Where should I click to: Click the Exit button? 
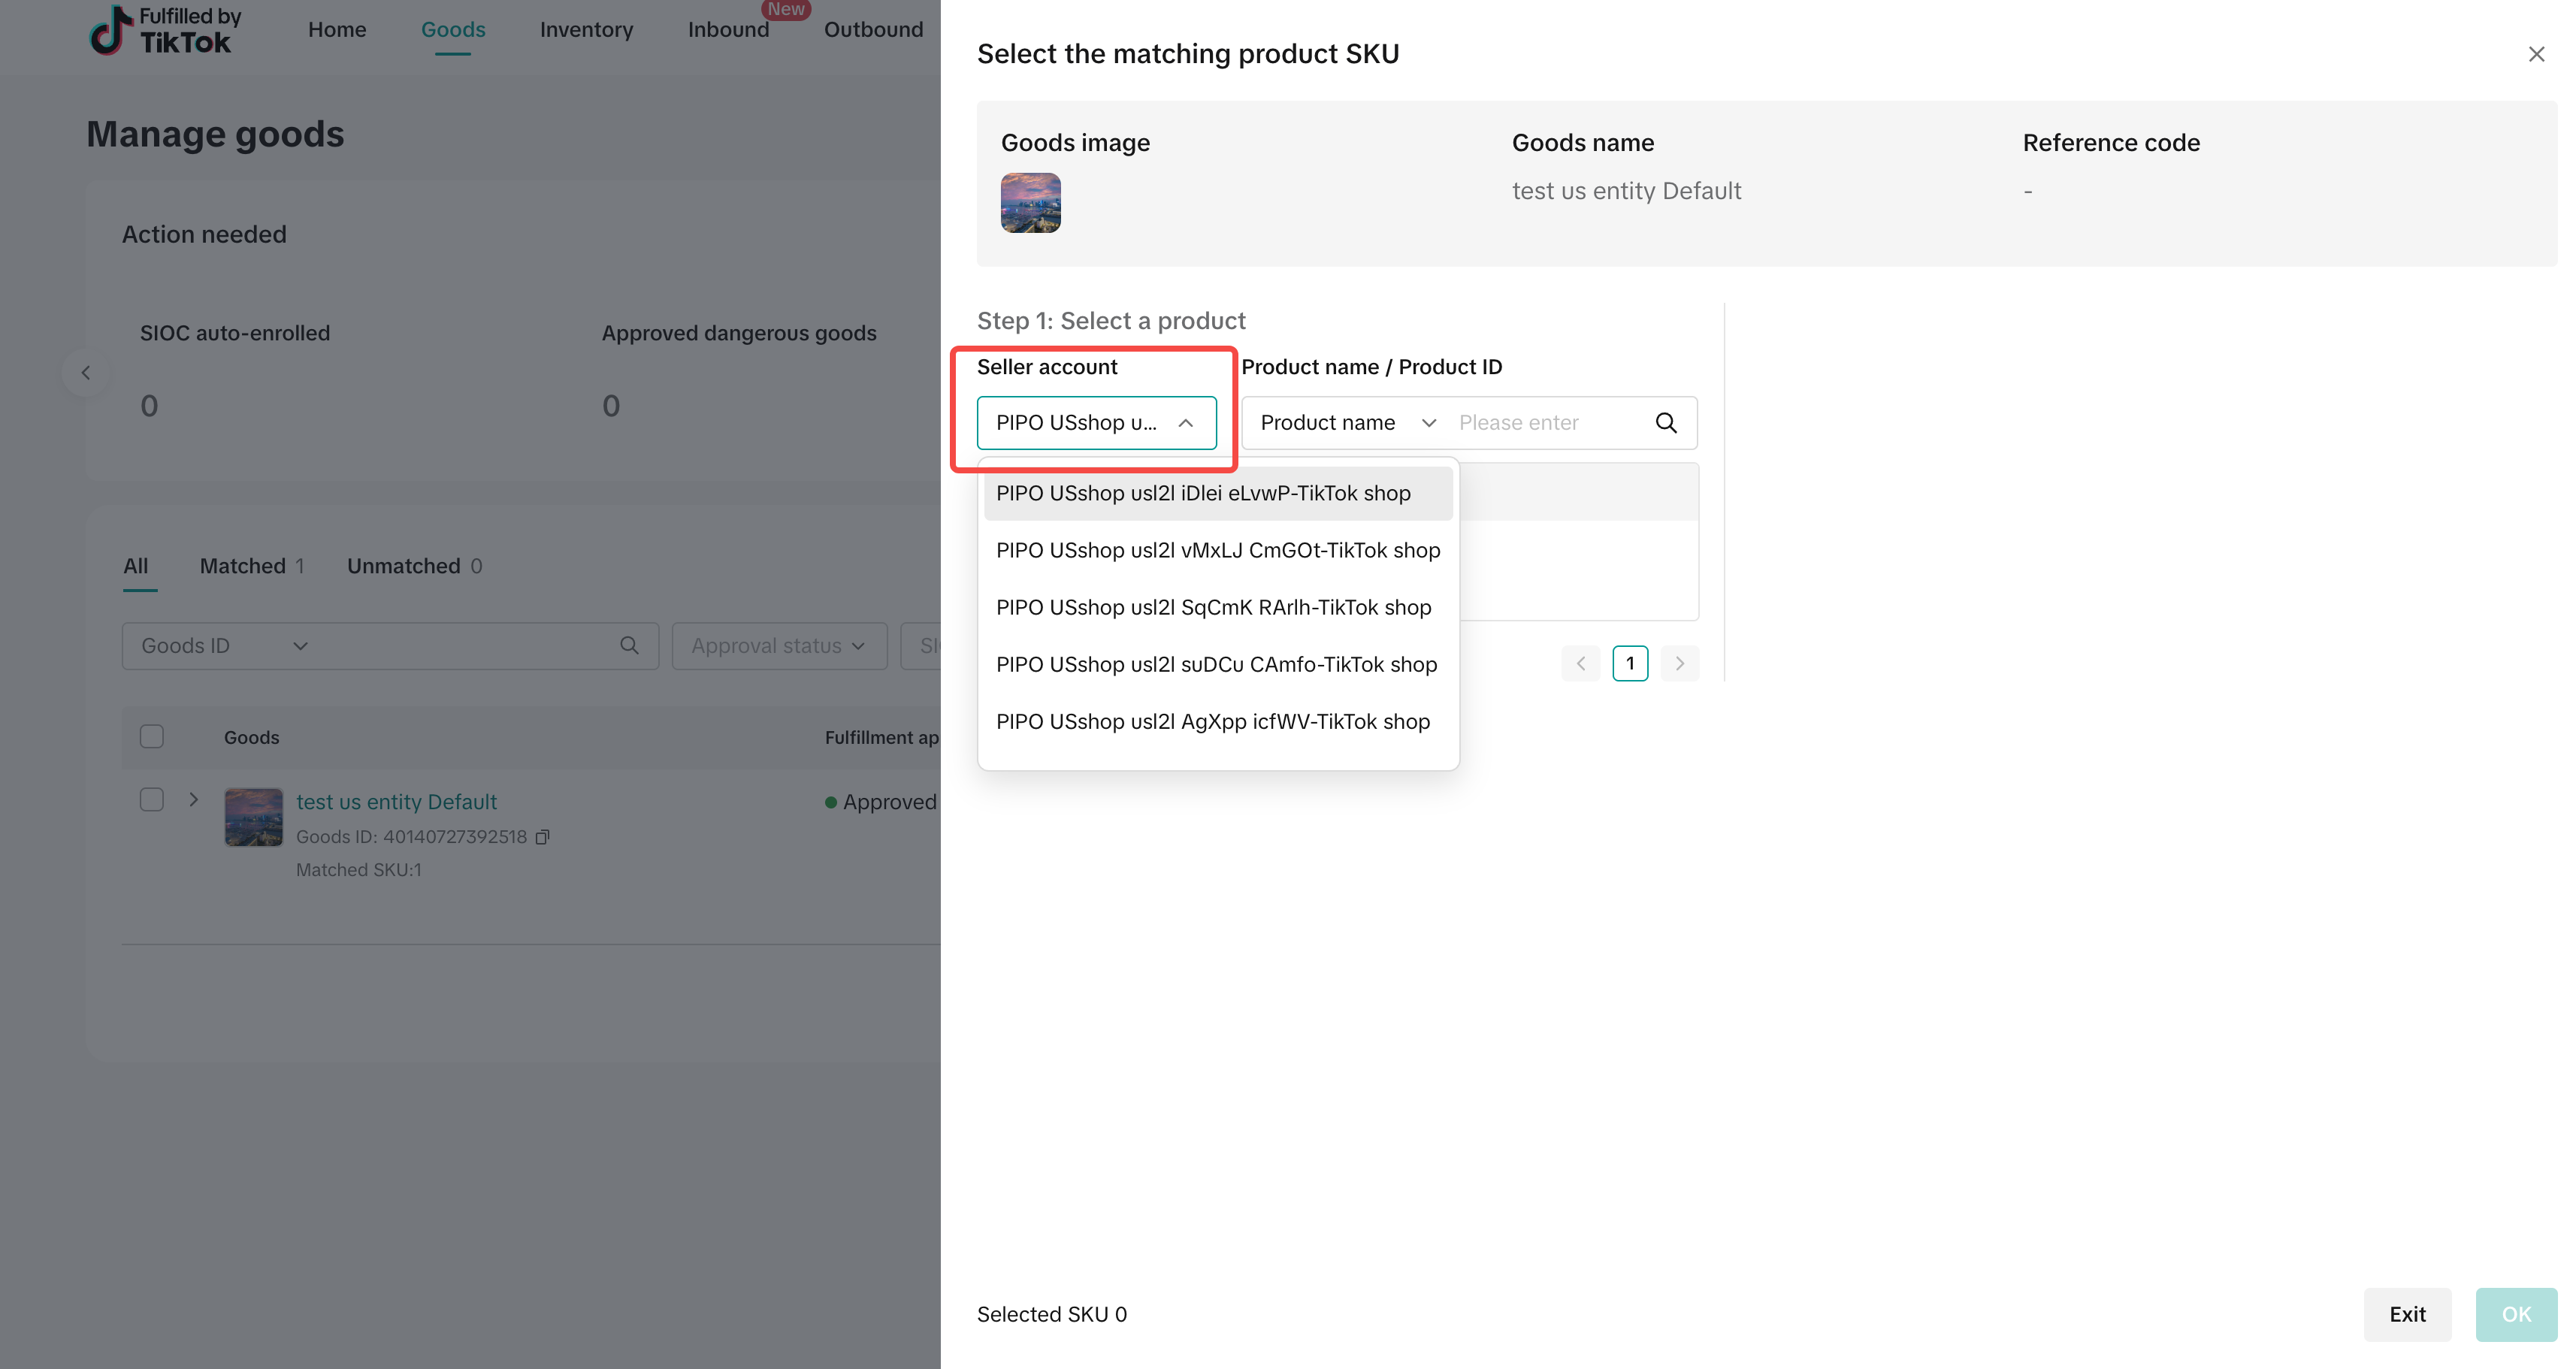click(x=2406, y=1314)
